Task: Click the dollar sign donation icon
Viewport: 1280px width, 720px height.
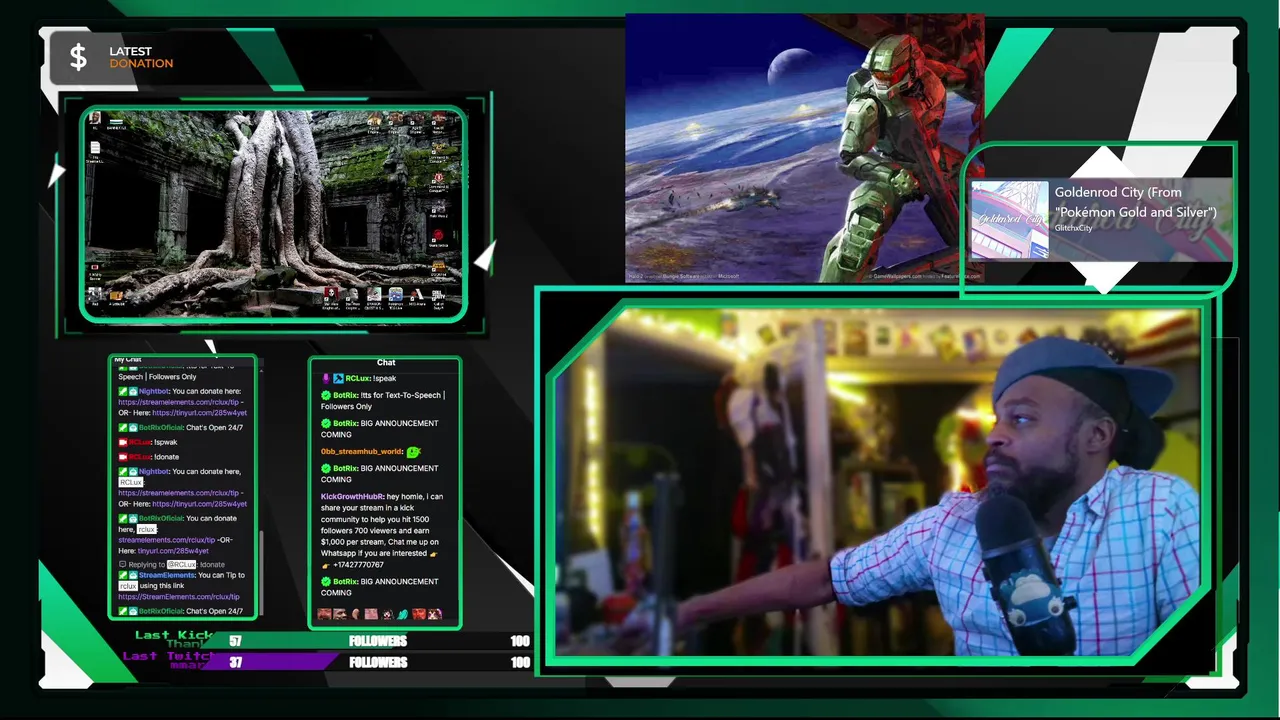Action: pos(78,57)
